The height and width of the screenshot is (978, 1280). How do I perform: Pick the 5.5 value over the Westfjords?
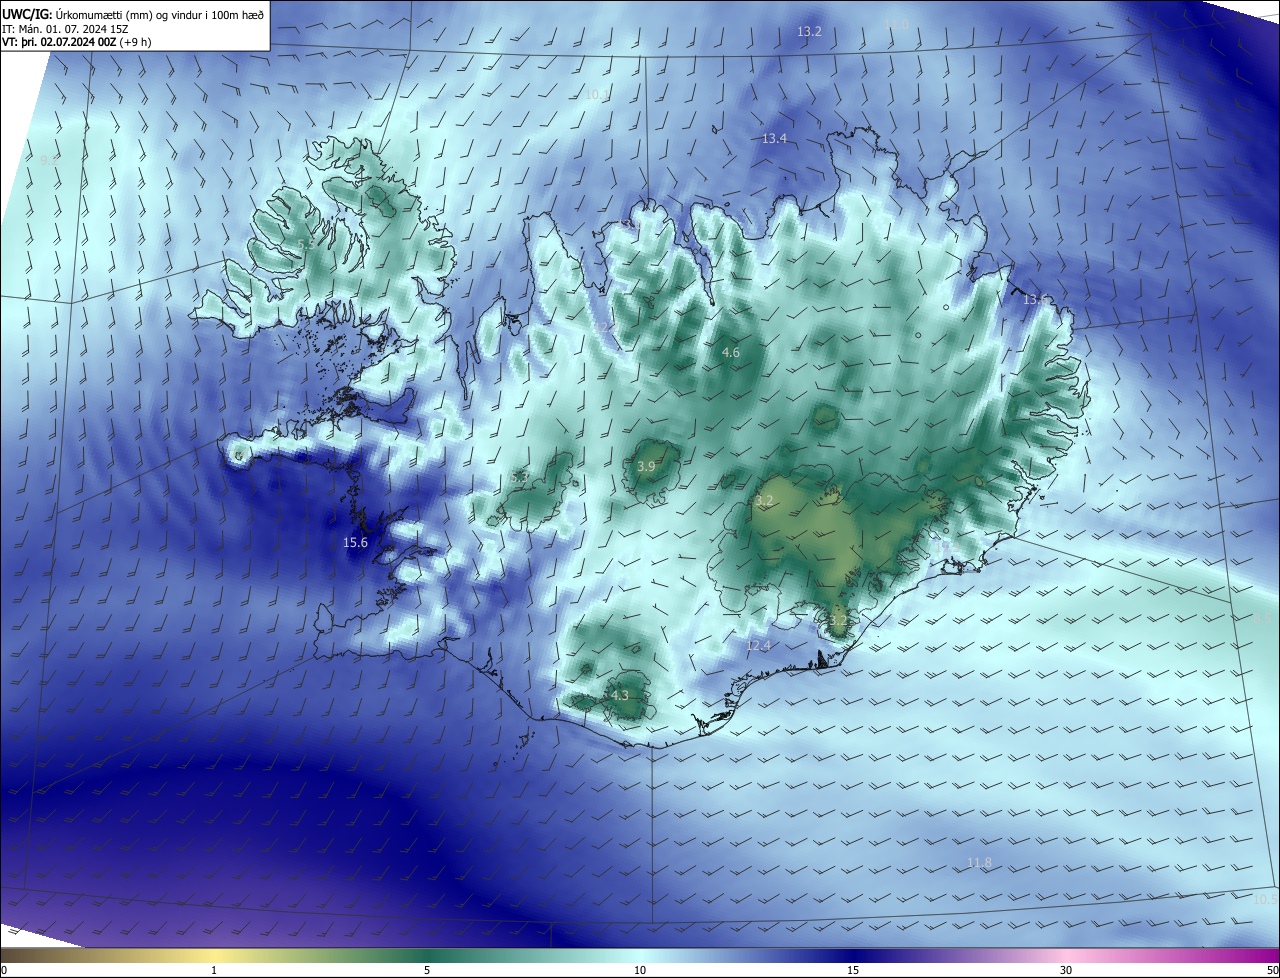306,243
